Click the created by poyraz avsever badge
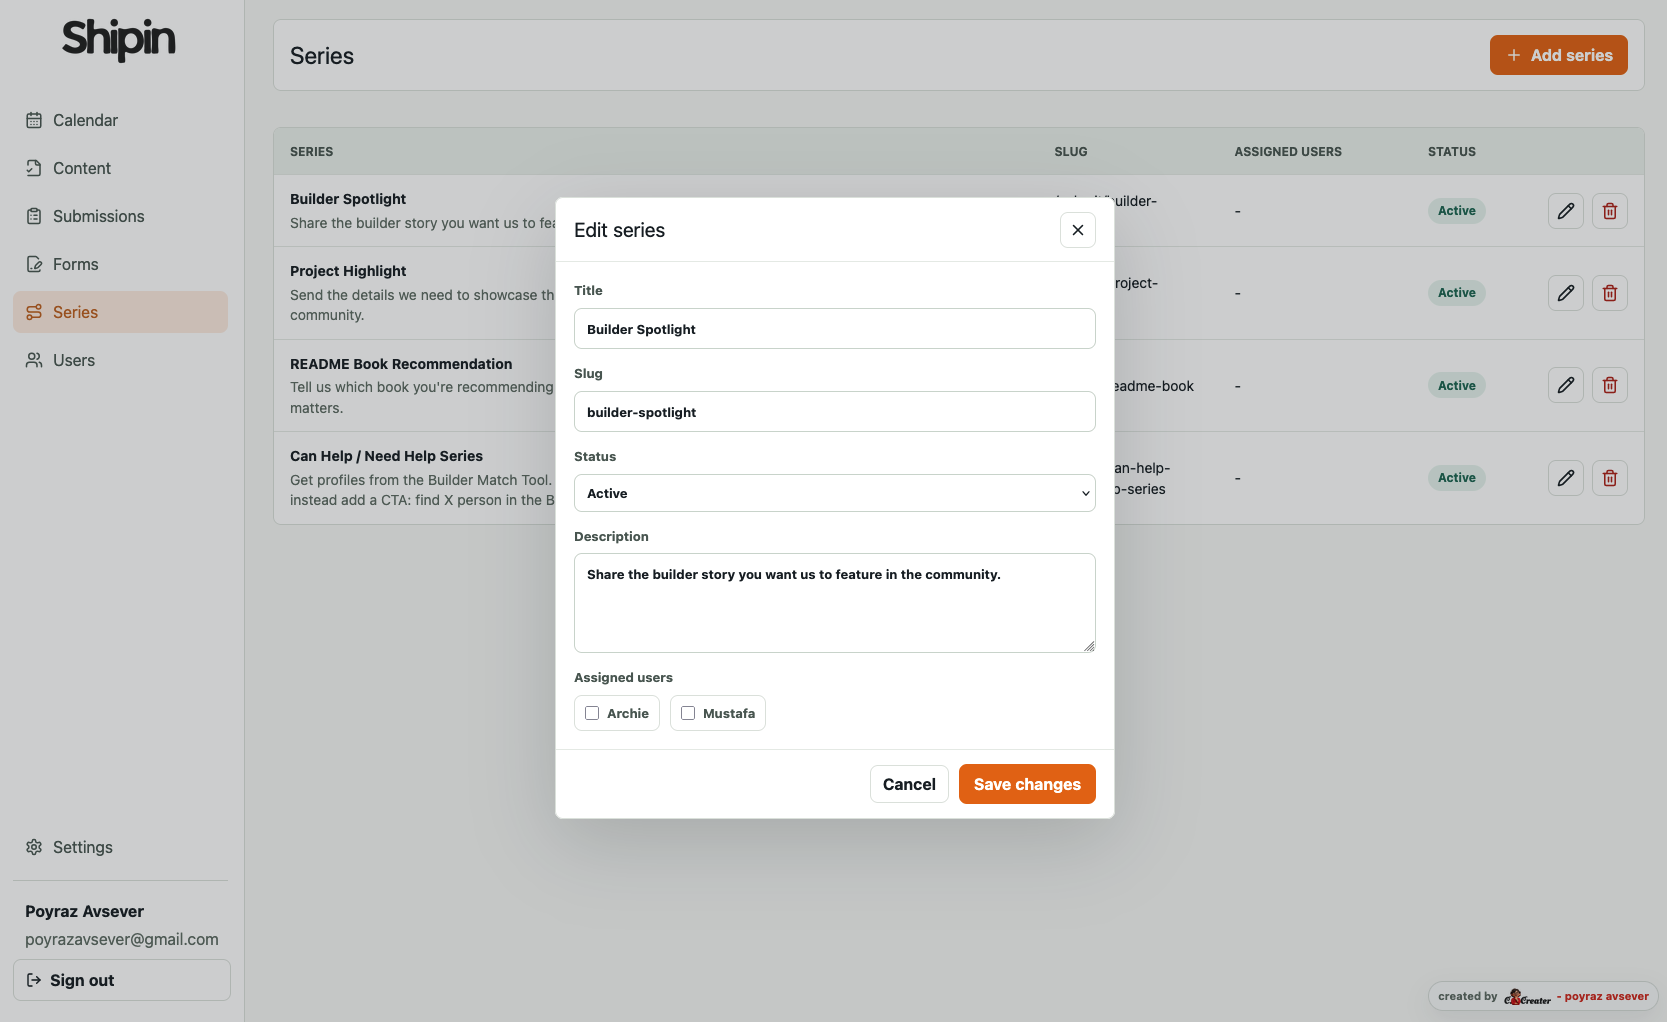 (1543, 996)
